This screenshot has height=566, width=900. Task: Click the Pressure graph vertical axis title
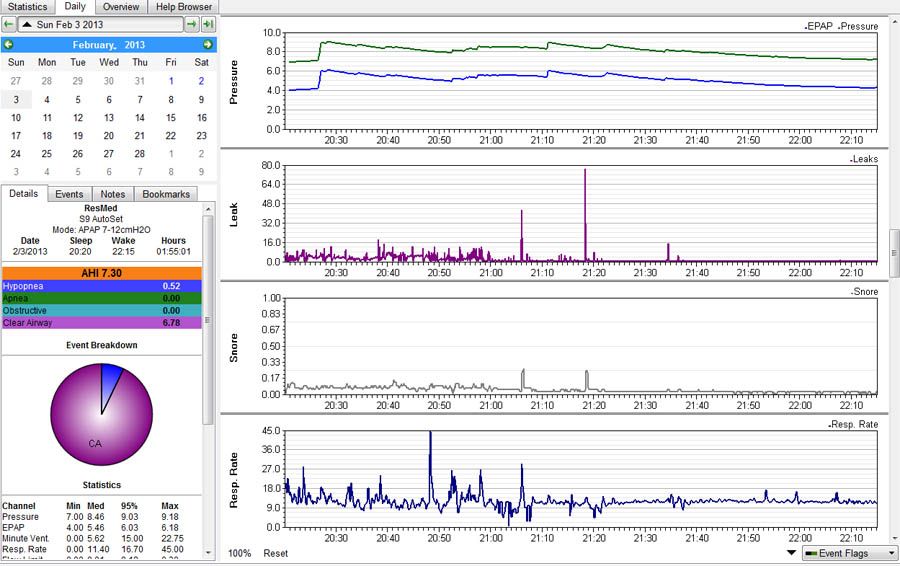click(x=234, y=82)
